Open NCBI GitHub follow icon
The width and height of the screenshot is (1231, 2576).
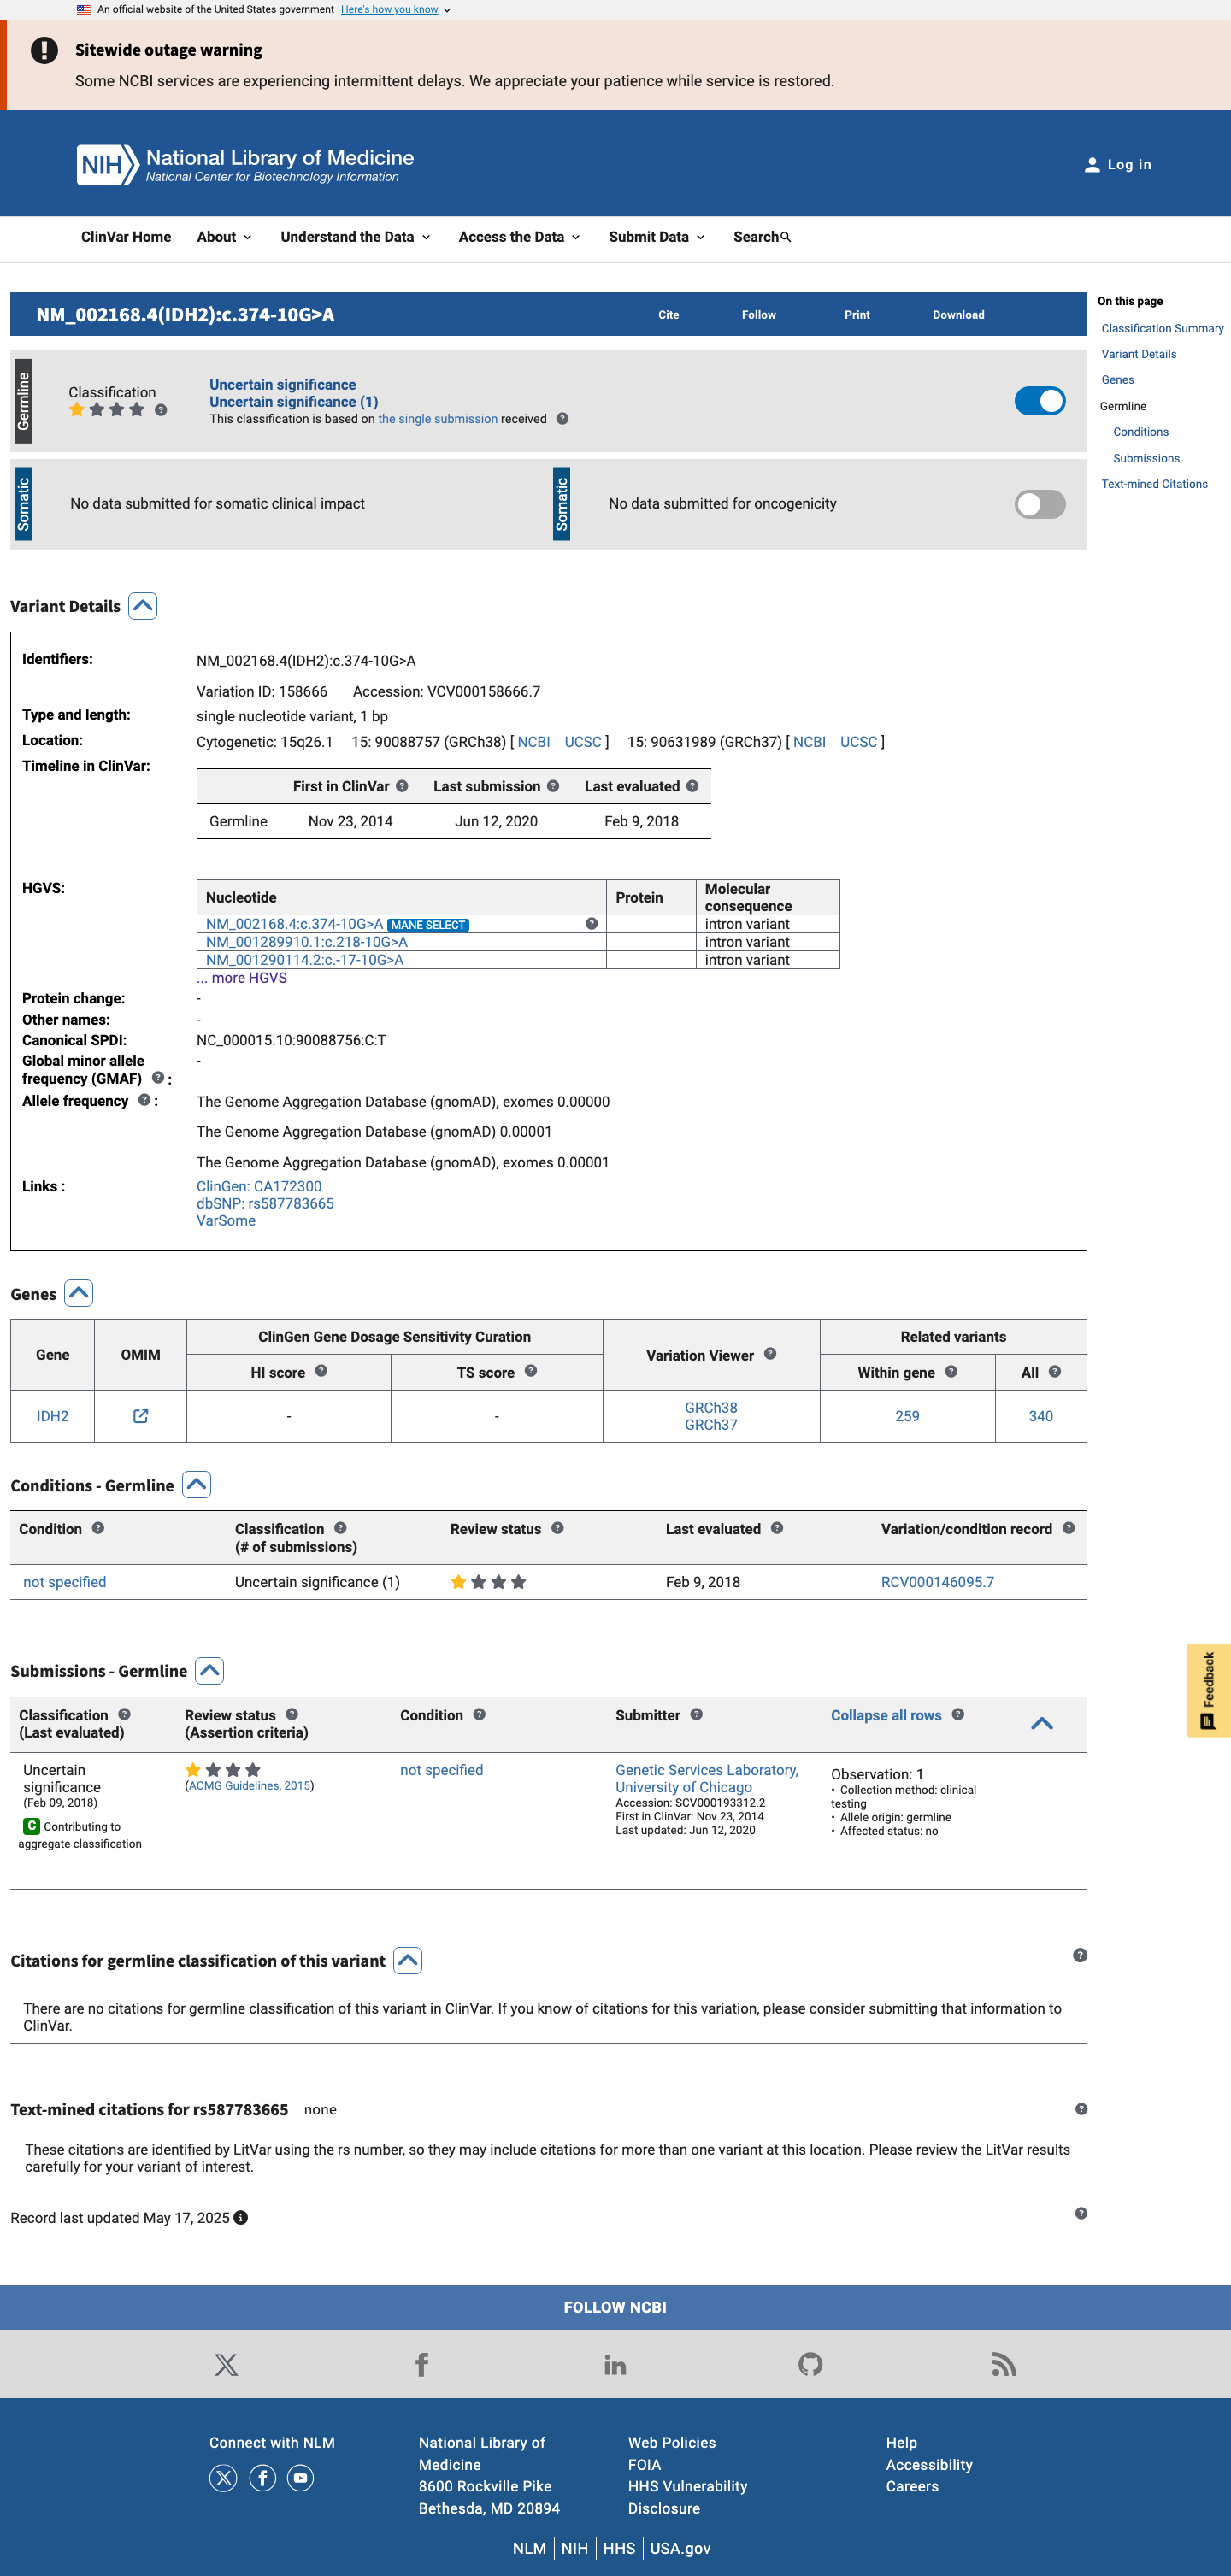coord(811,2364)
